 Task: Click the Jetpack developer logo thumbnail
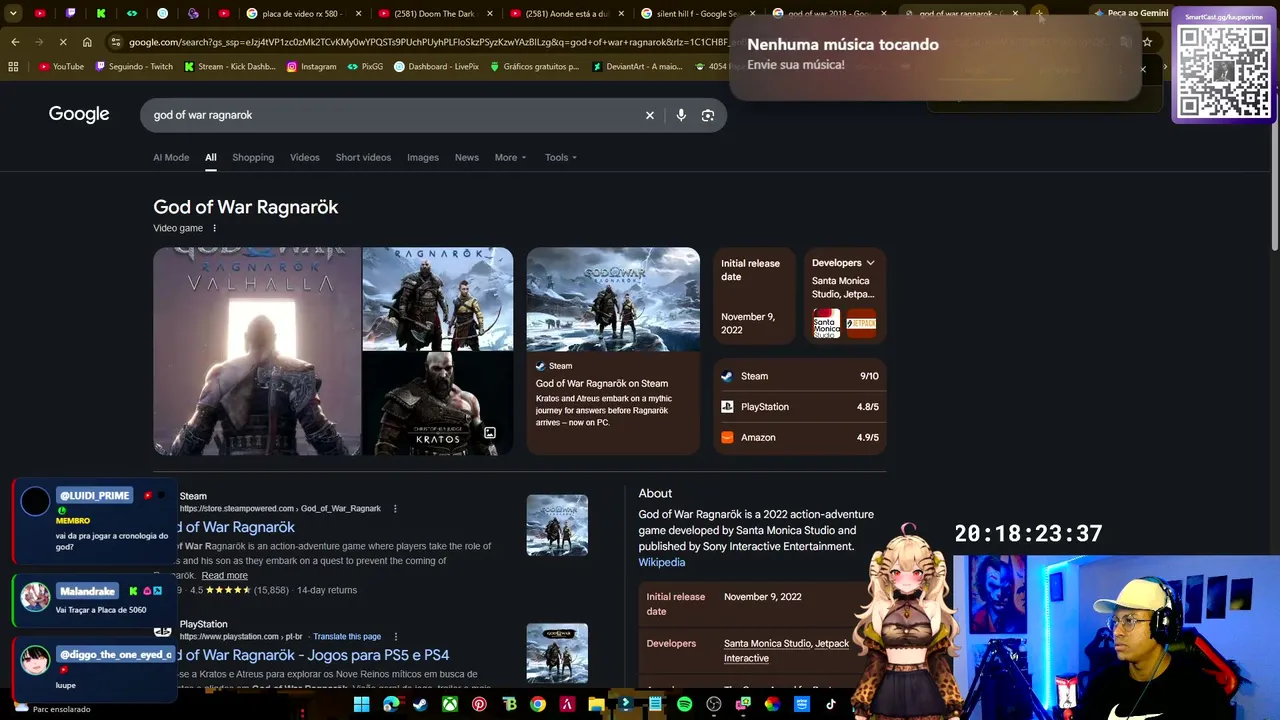861,323
